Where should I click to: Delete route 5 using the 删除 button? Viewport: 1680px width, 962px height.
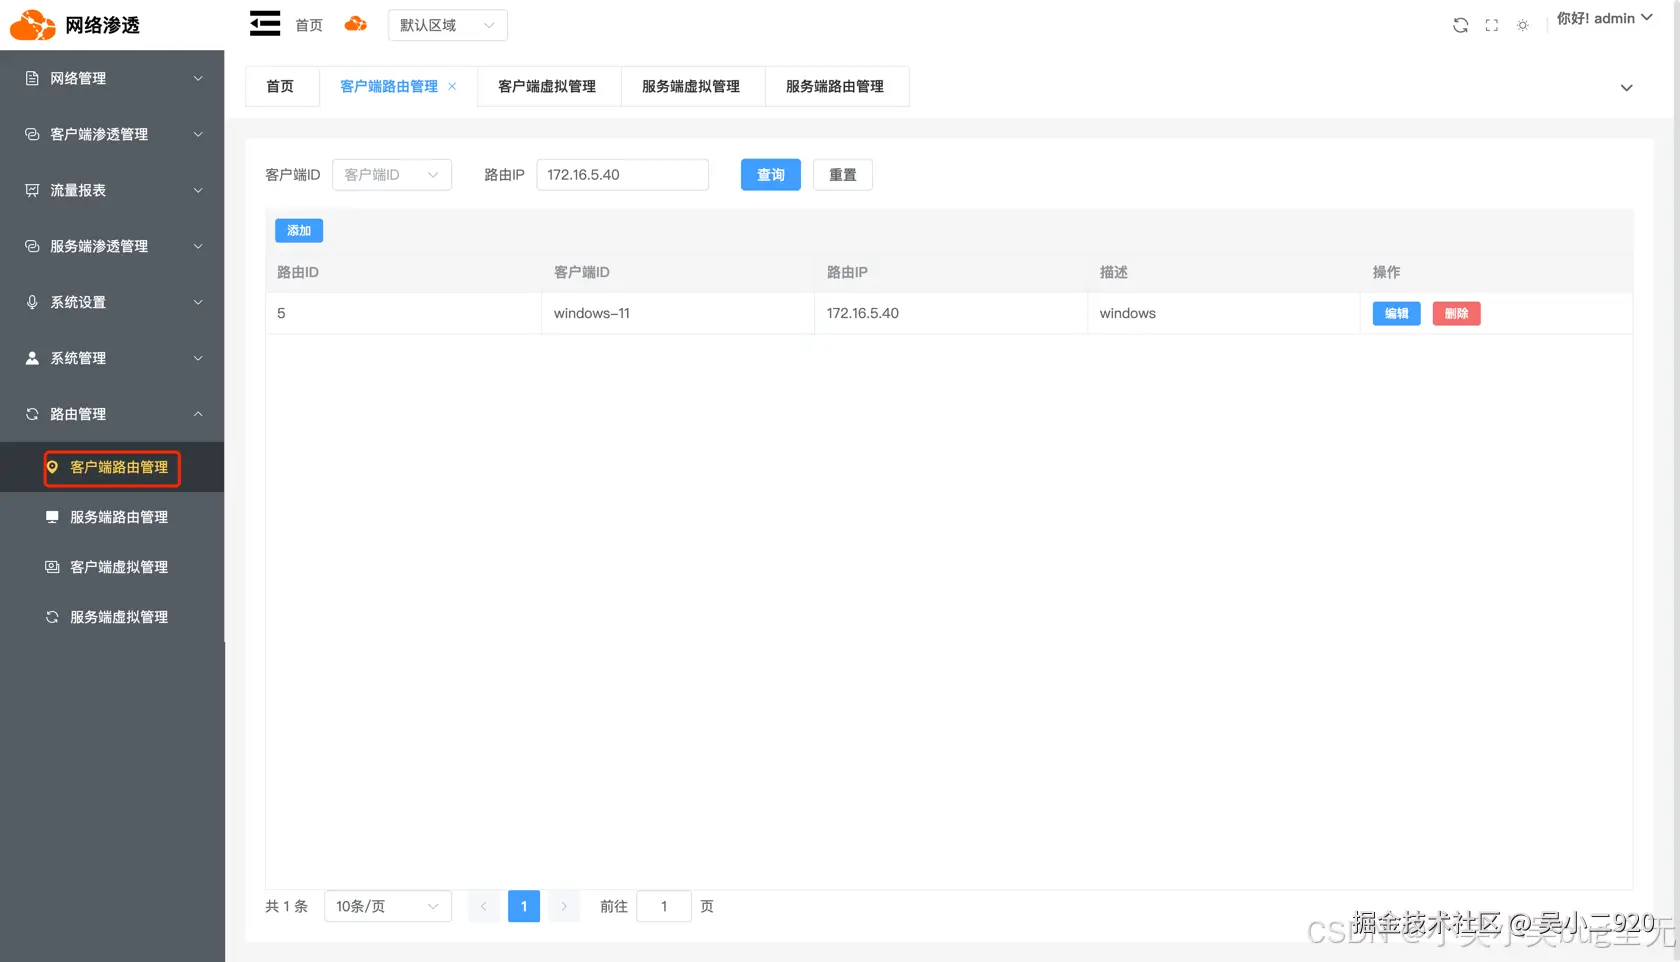[1456, 313]
